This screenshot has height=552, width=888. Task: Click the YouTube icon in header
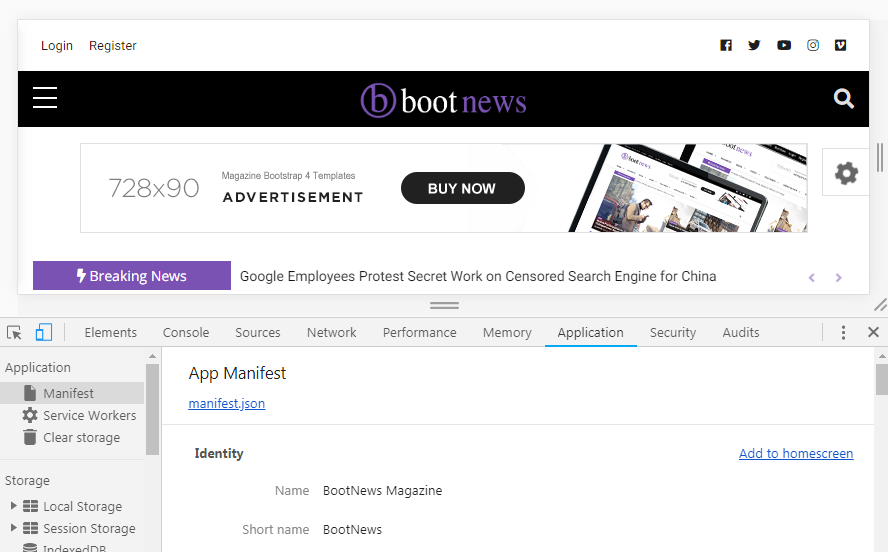[784, 45]
